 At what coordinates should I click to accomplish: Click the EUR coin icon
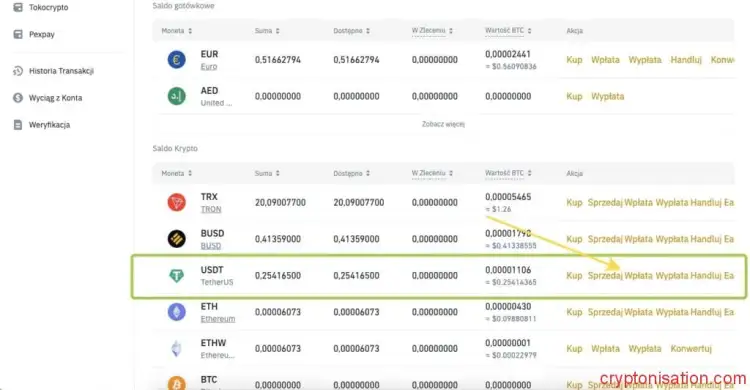click(176, 60)
